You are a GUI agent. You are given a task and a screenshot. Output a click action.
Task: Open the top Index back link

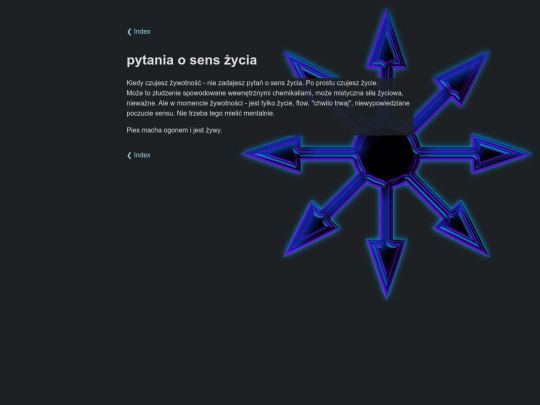138,32
